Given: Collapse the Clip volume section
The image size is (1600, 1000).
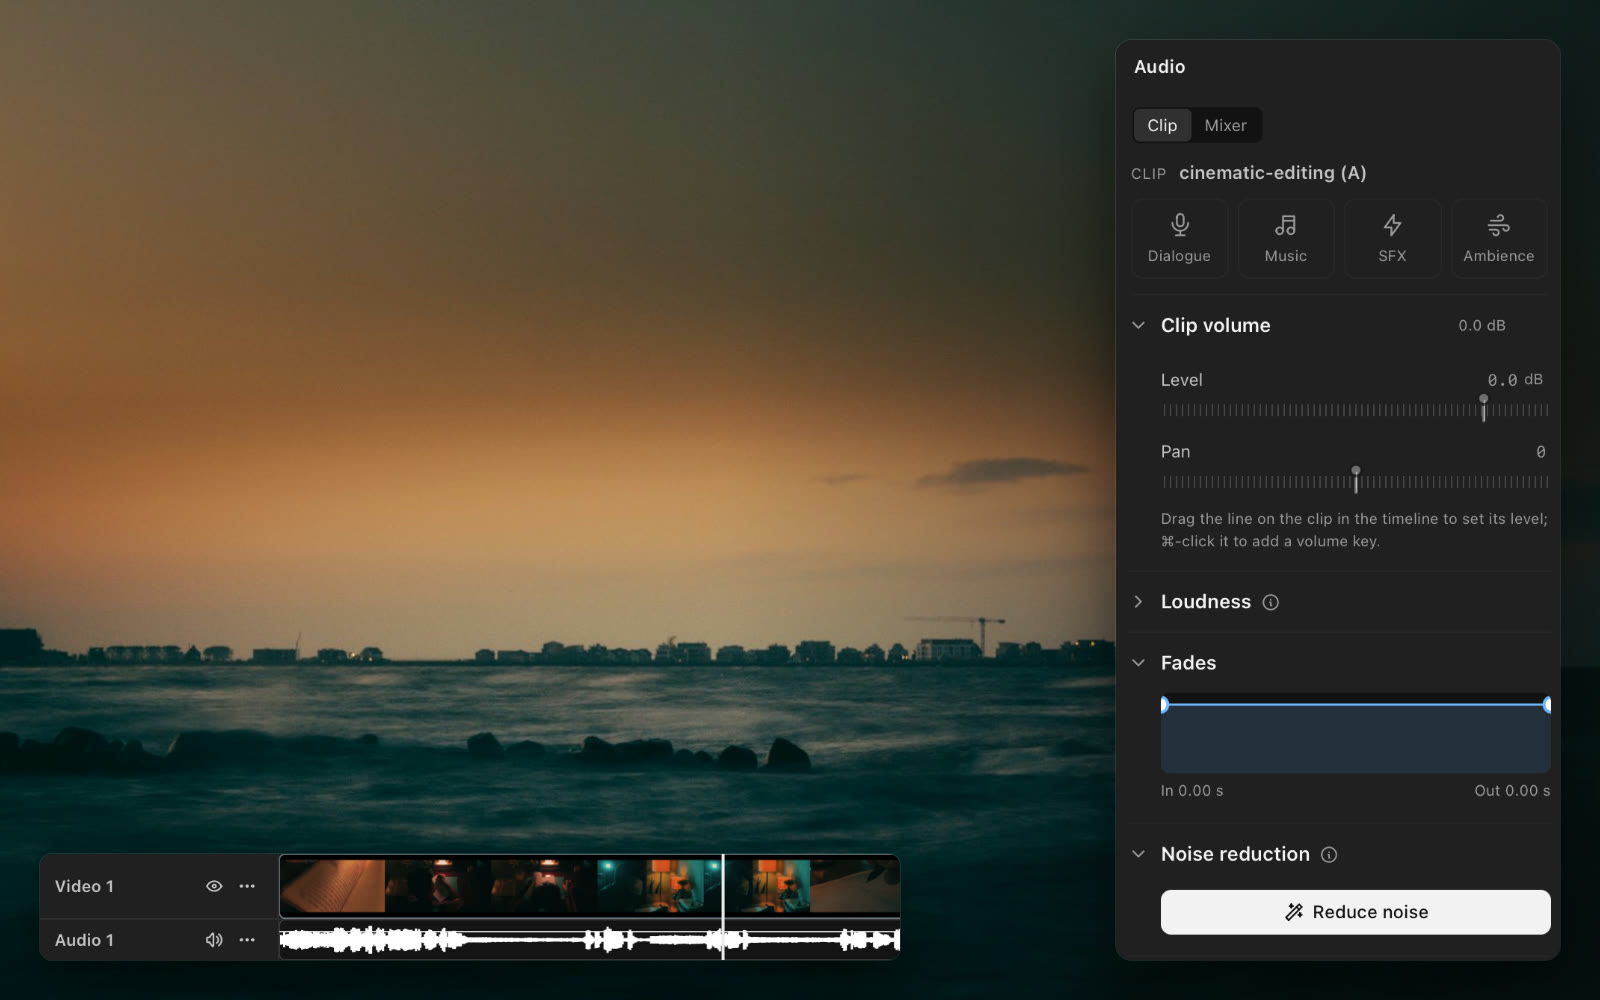Looking at the screenshot, I should click(x=1138, y=325).
